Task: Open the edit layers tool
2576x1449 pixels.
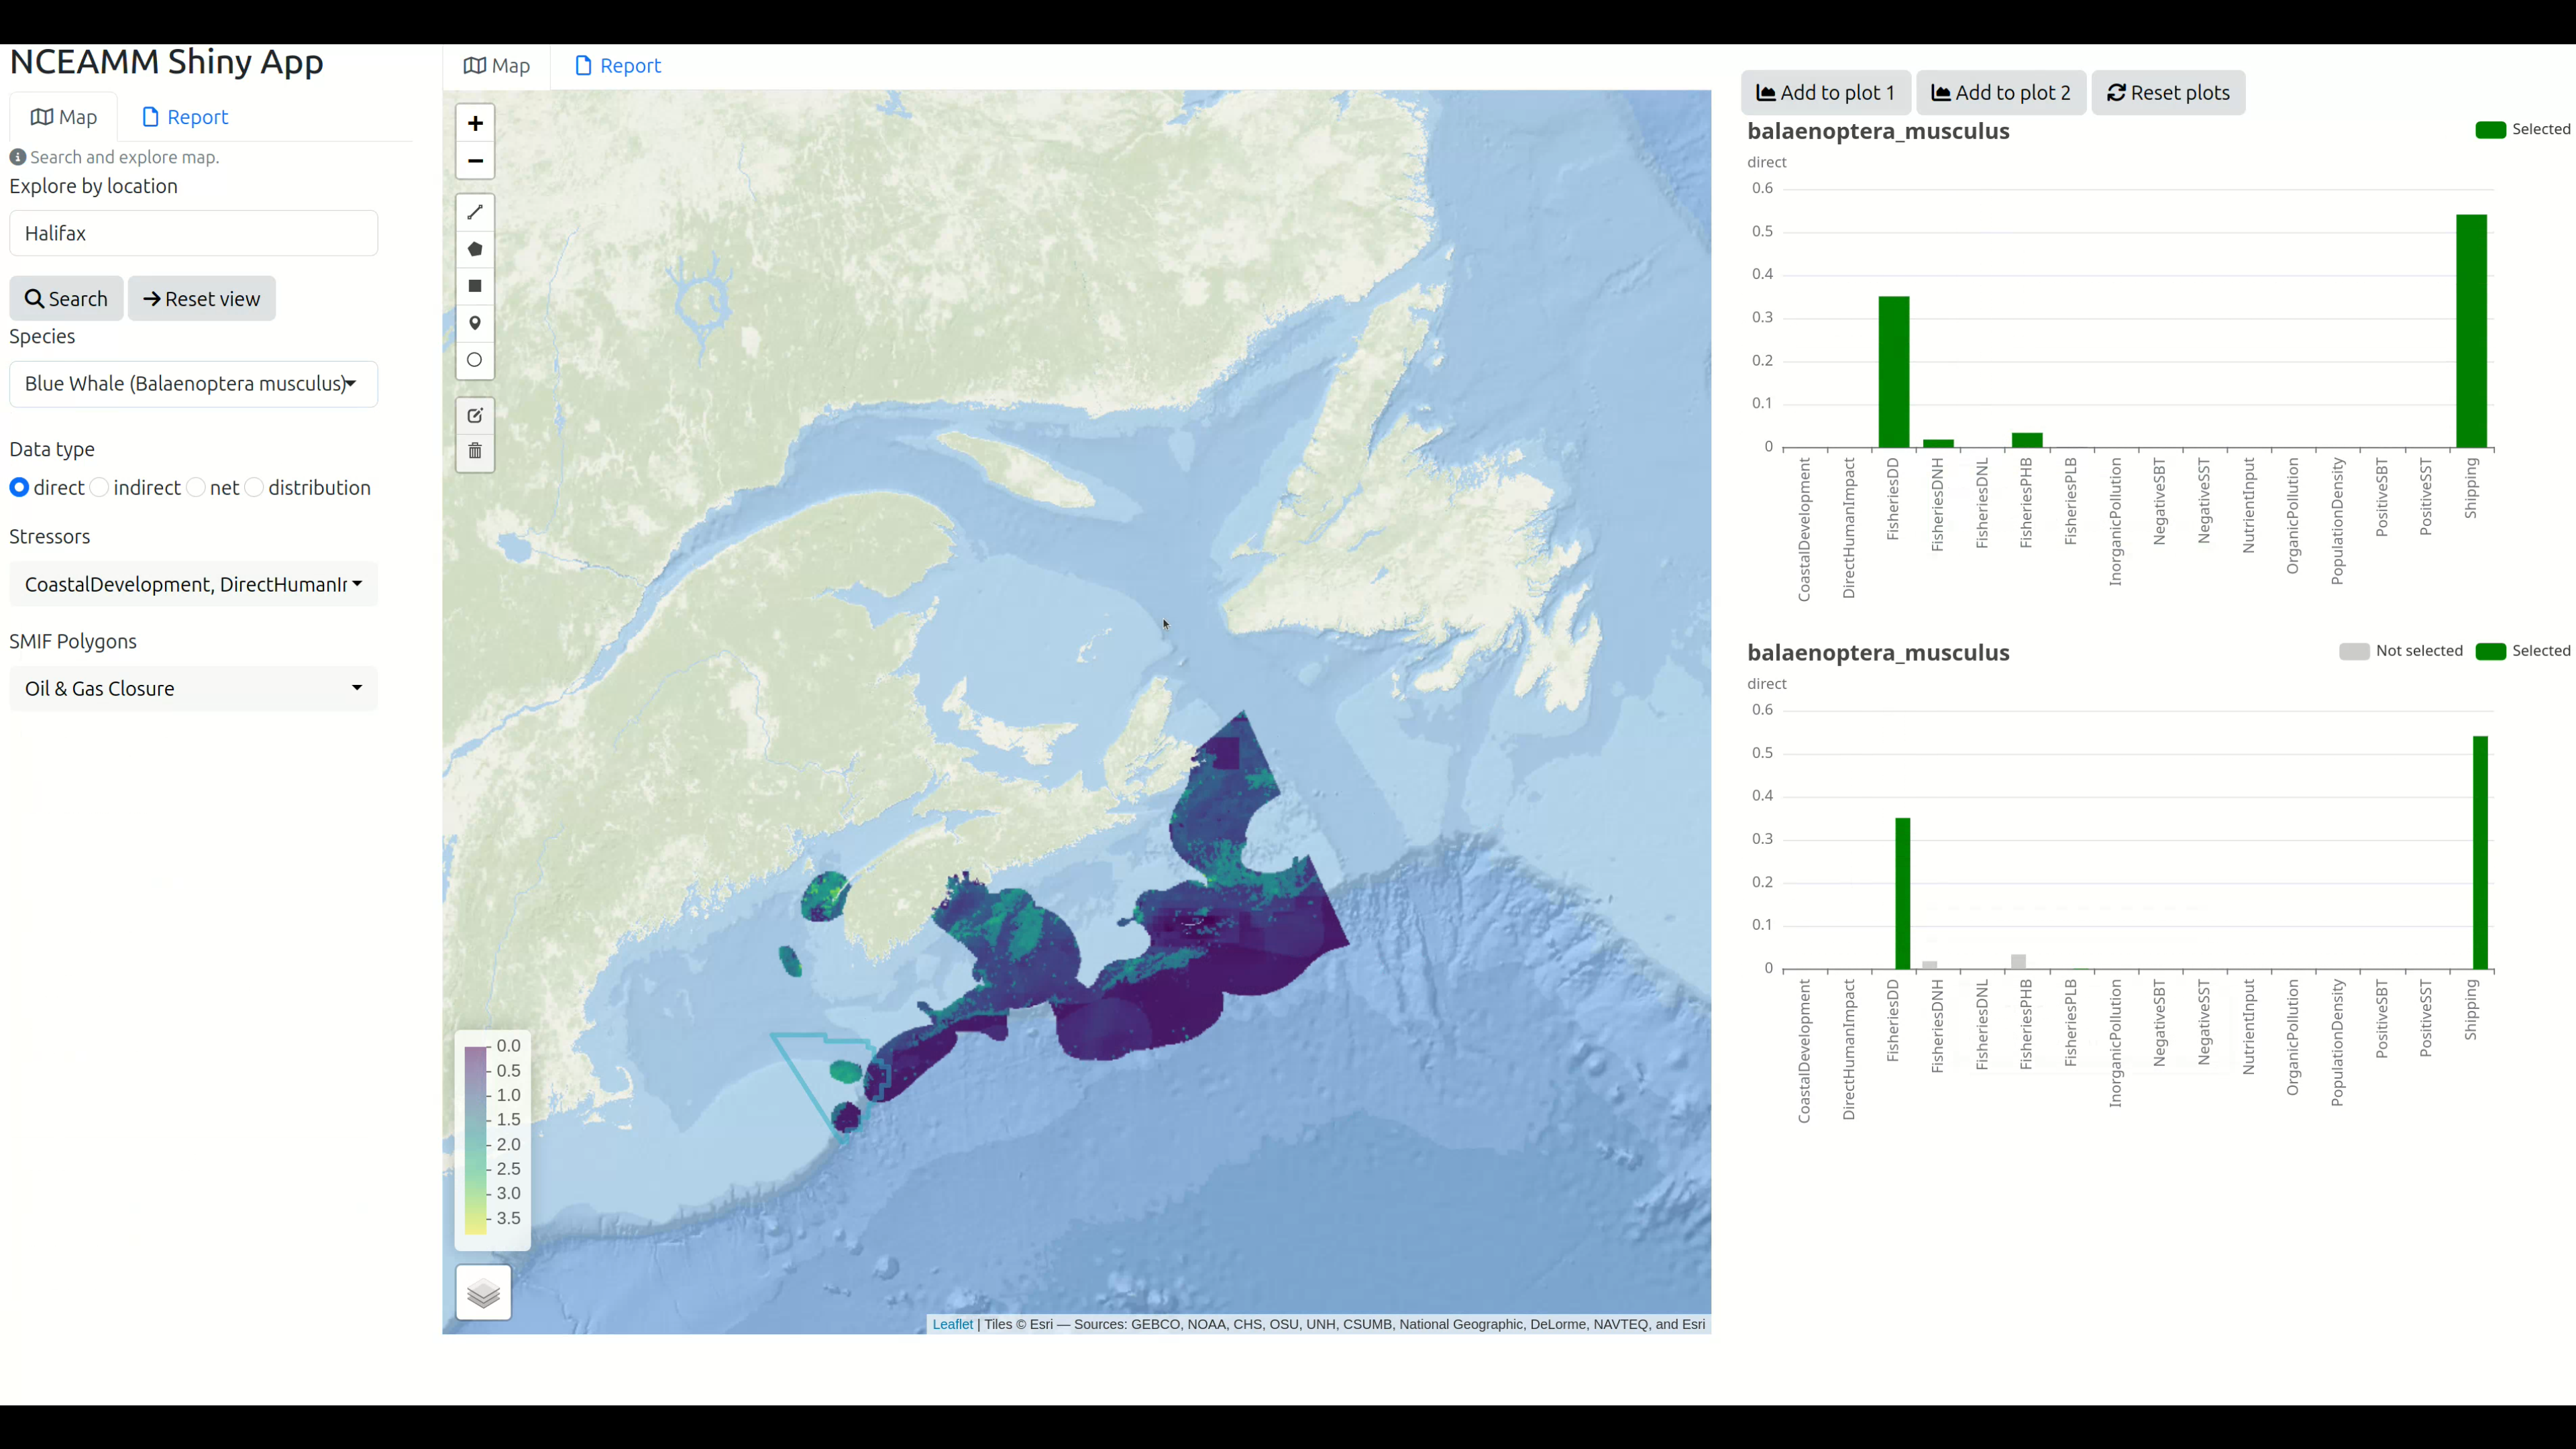Action: coord(474,415)
